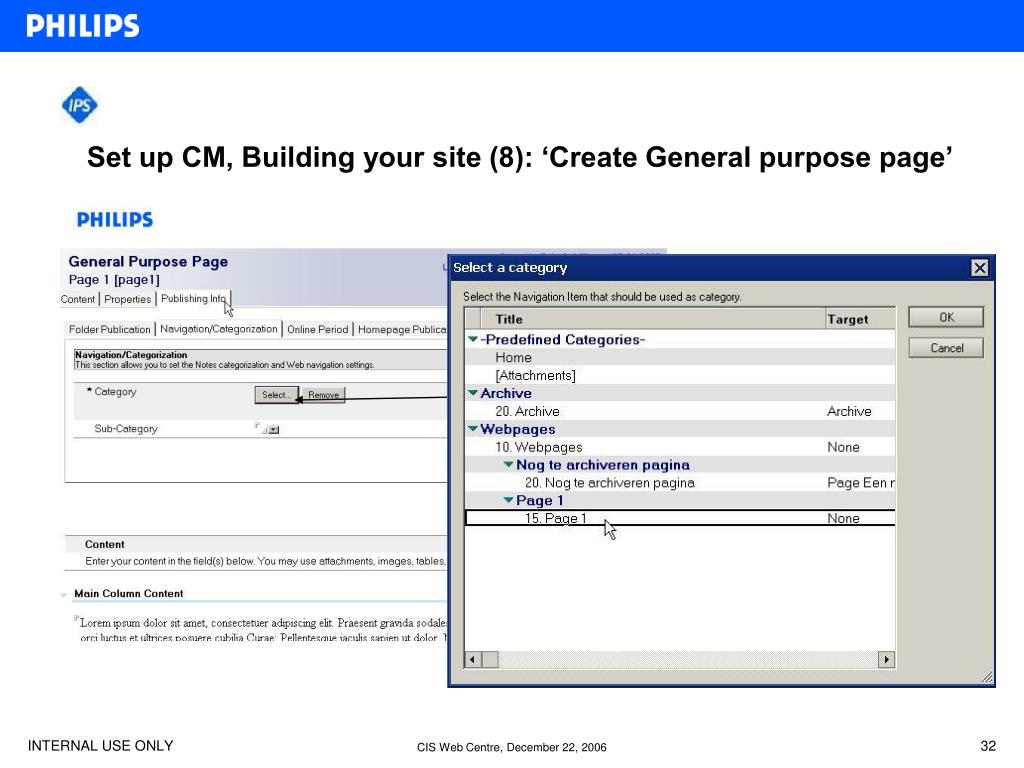Select the 20. Archive row
This screenshot has height=768, width=1024.
[680, 411]
